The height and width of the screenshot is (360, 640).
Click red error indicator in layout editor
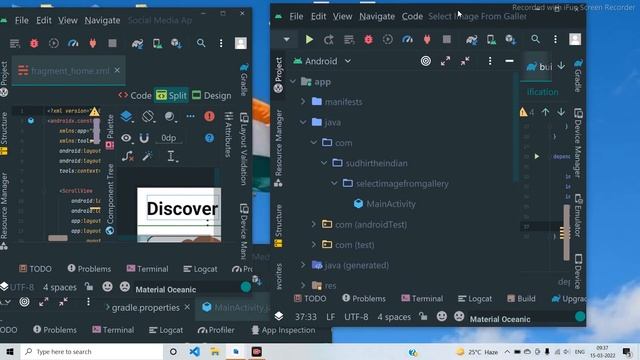(x=209, y=116)
